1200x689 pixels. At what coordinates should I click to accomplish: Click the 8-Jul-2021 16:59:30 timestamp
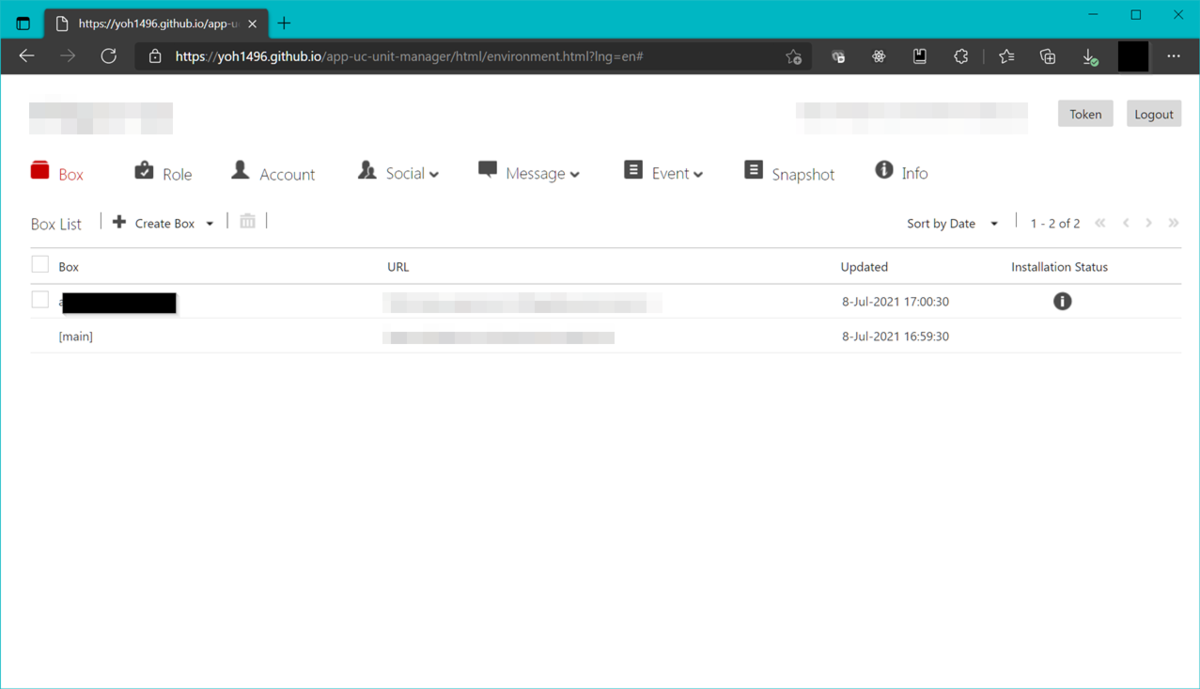click(895, 336)
